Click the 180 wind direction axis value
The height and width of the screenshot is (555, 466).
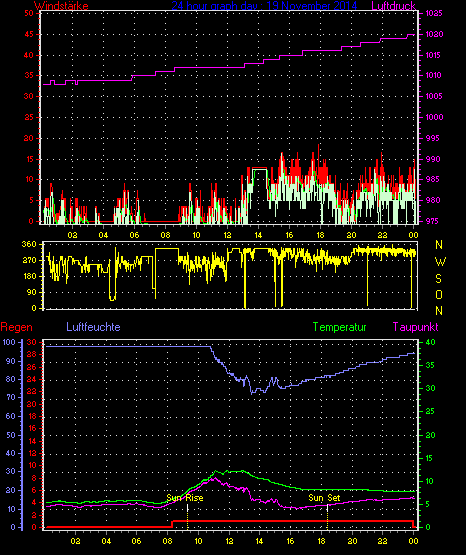29,276
